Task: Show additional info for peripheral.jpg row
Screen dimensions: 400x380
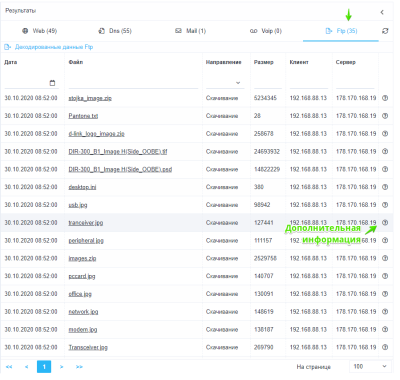Action: [x=385, y=240]
